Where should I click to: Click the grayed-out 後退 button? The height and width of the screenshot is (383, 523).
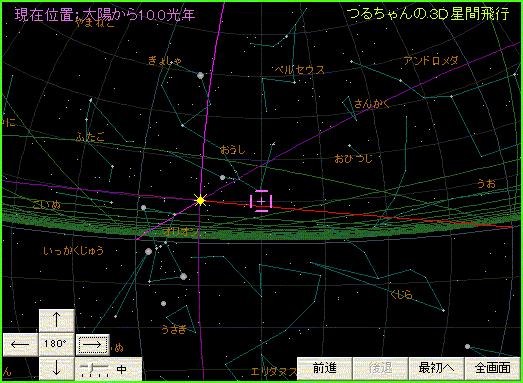tap(381, 368)
